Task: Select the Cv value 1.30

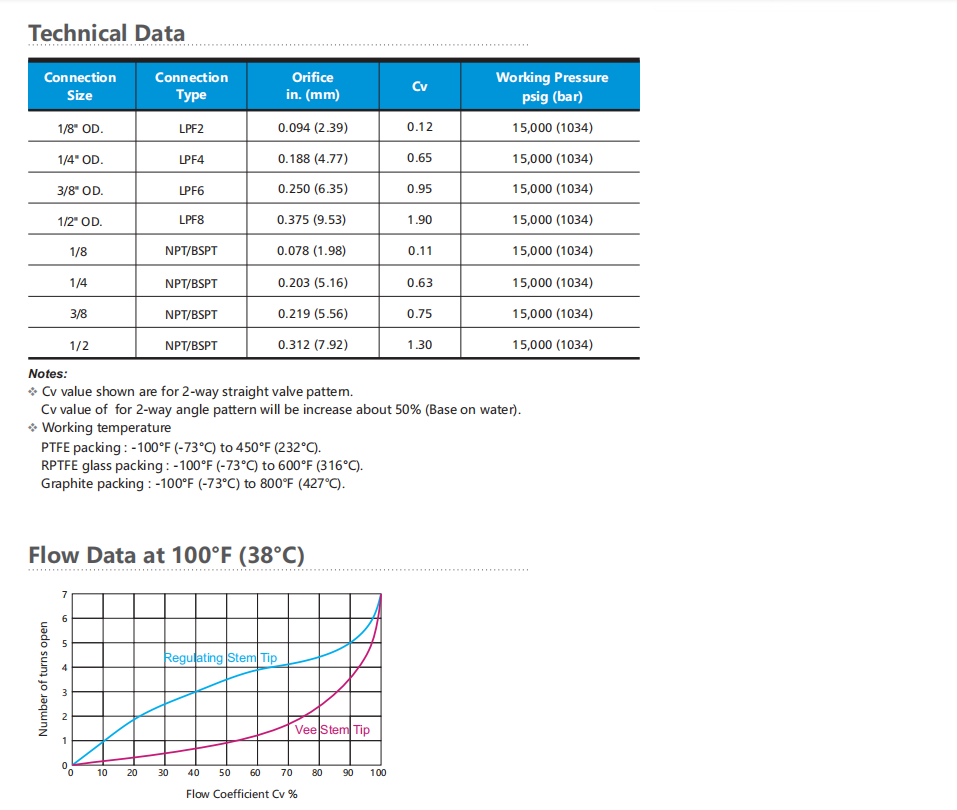Action: coord(420,345)
